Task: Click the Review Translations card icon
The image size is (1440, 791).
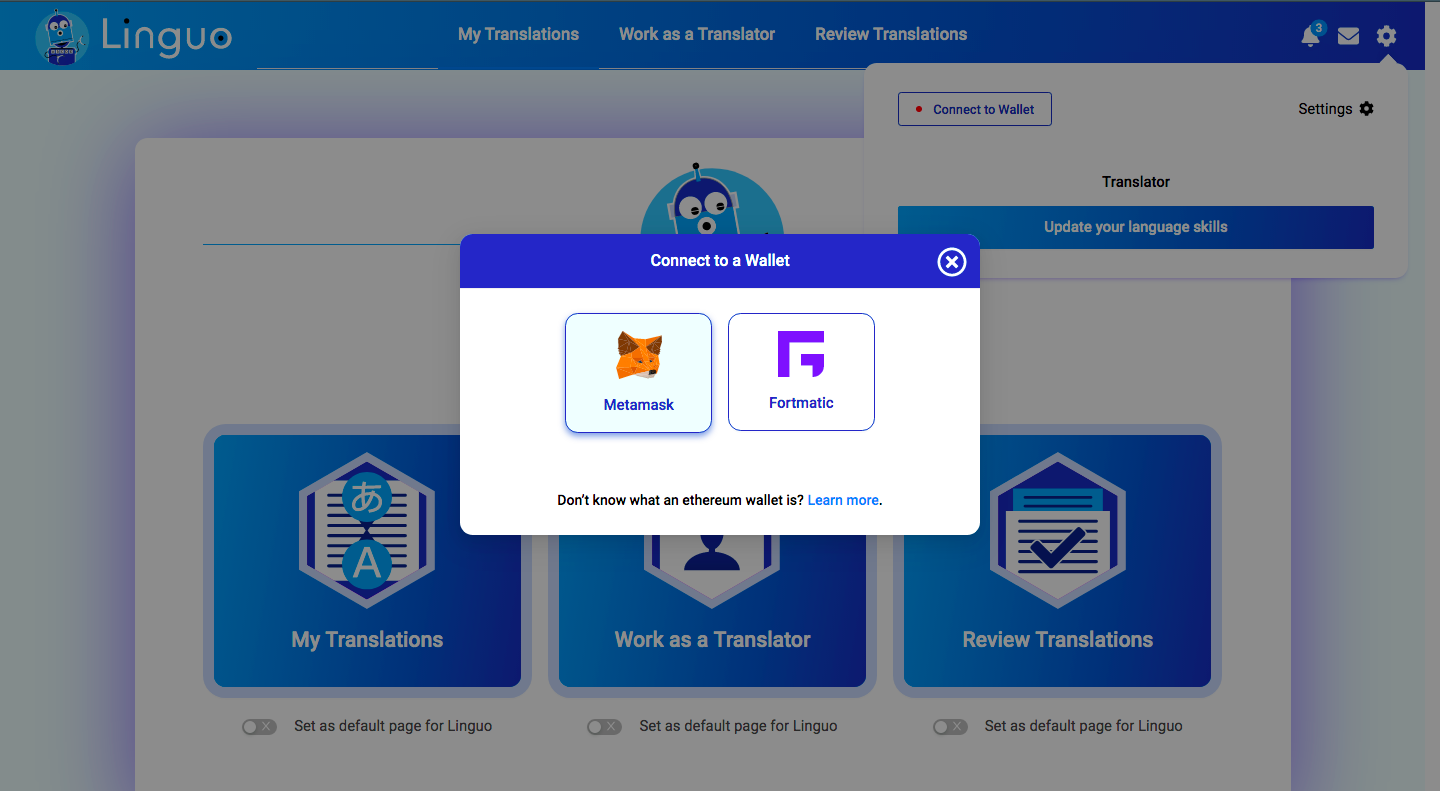Action: click(1058, 530)
